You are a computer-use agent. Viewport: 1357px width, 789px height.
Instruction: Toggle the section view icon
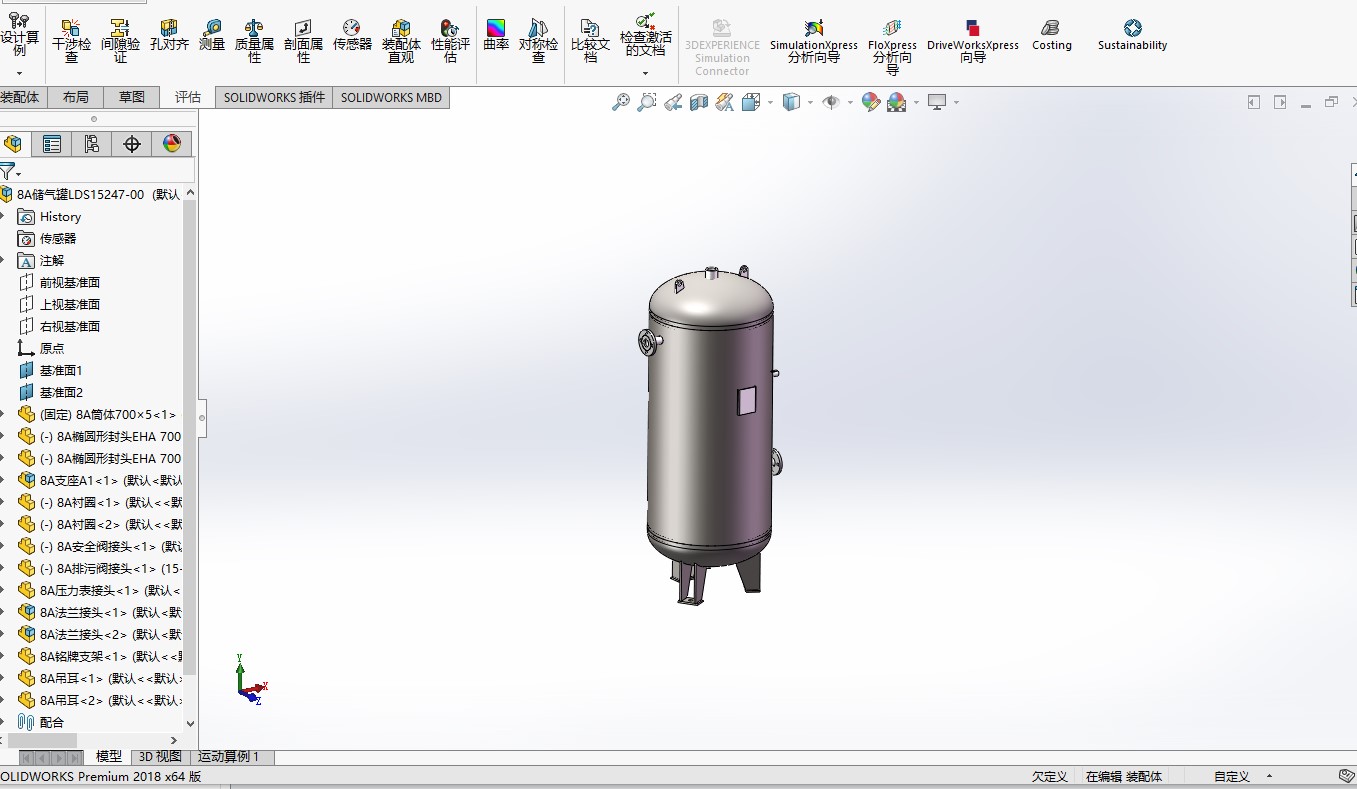click(x=699, y=102)
